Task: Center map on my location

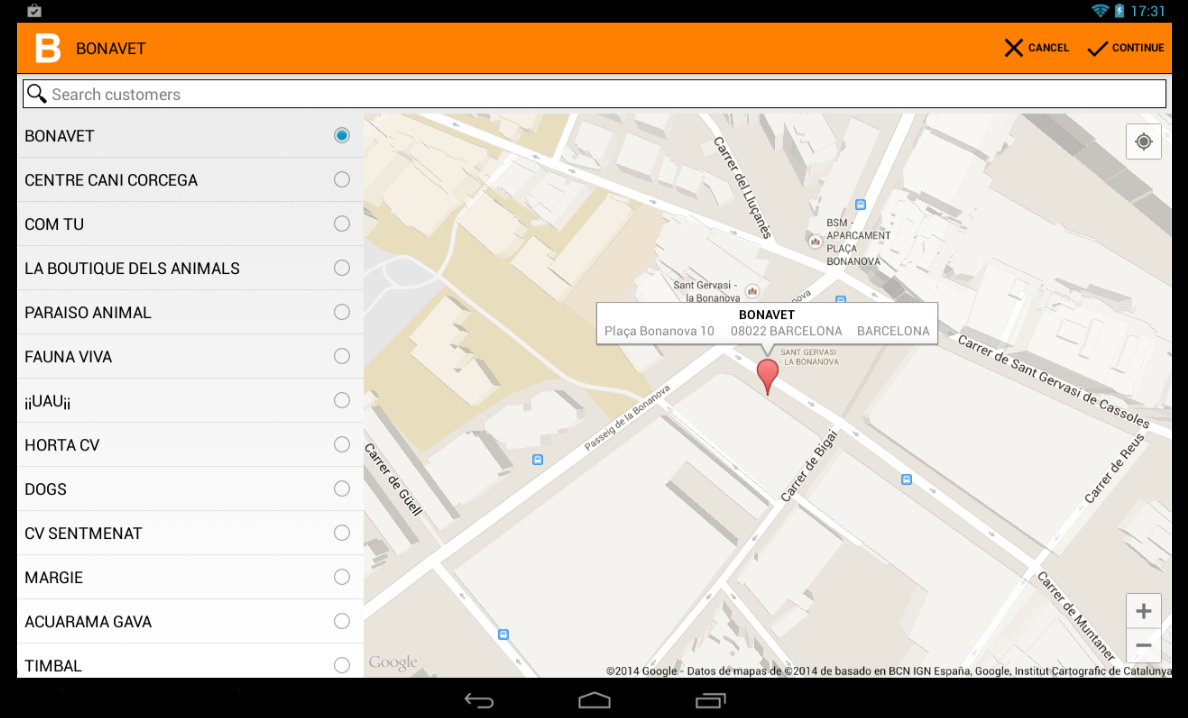Action: 1143,142
